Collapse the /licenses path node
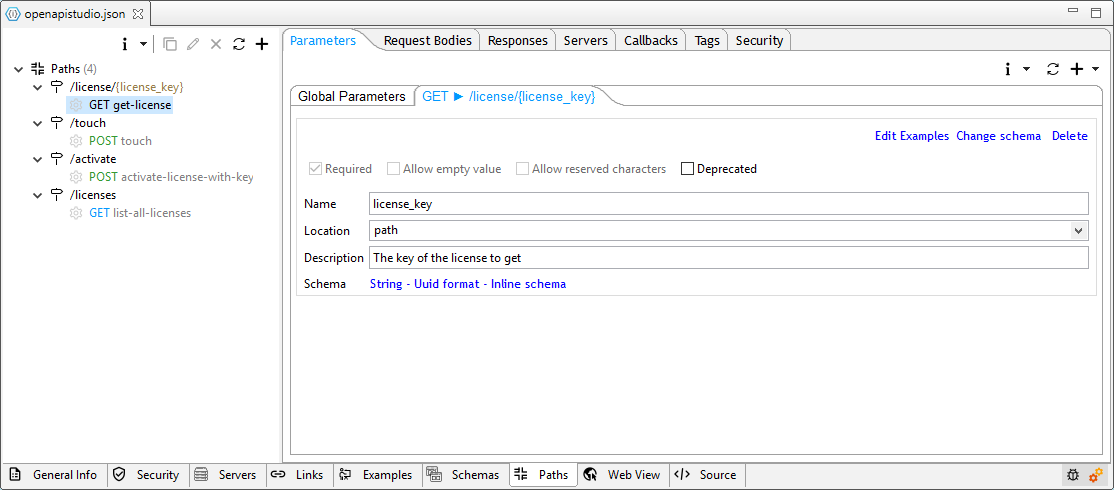1114x490 pixels. pos(38,195)
